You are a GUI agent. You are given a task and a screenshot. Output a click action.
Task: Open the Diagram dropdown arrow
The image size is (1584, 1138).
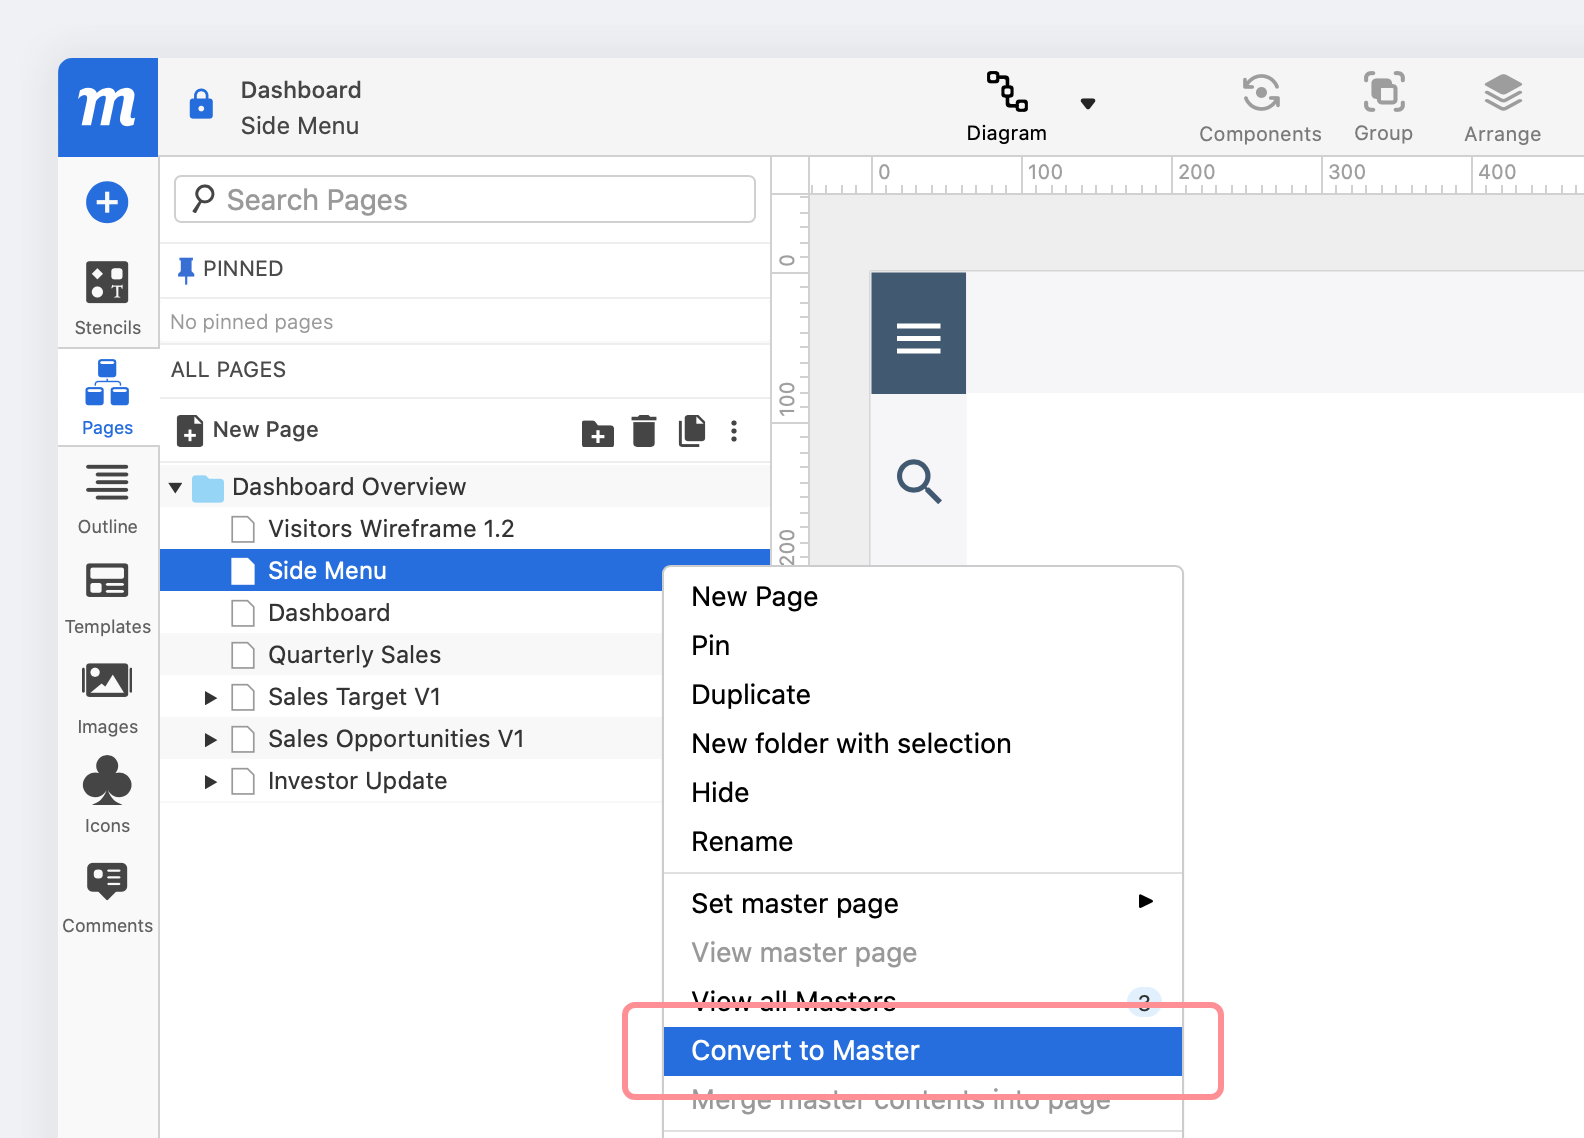pyautogui.click(x=1088, y=104)
